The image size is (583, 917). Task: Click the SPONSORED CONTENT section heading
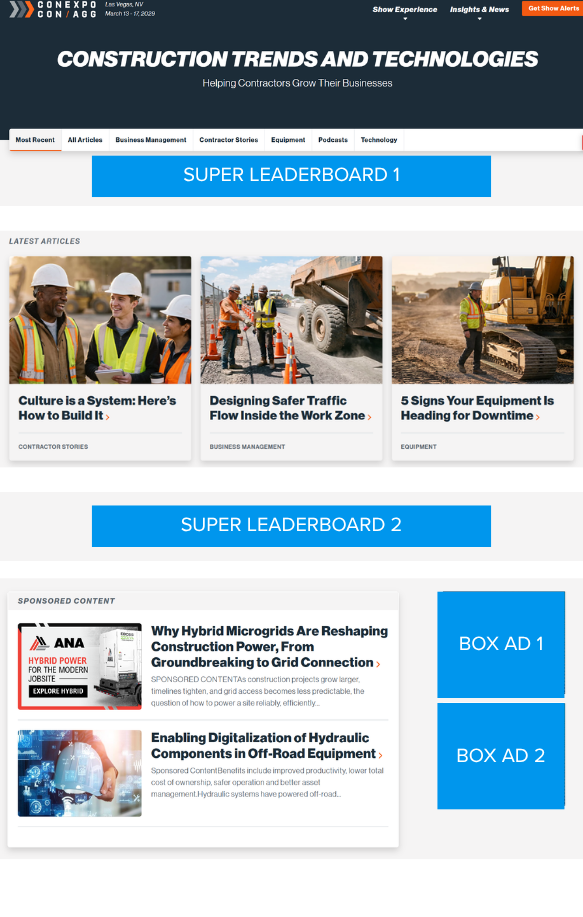tap(66, 601)
